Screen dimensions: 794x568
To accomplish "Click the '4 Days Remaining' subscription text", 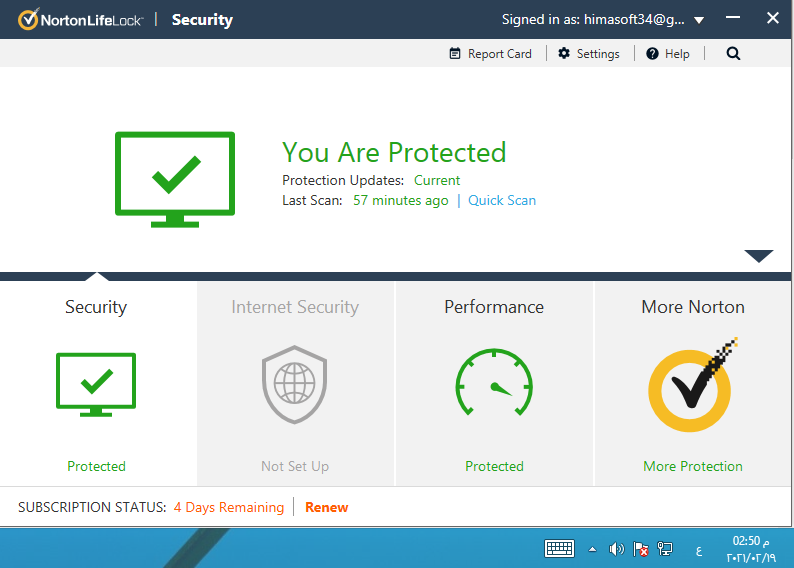I will coord(229,507).
